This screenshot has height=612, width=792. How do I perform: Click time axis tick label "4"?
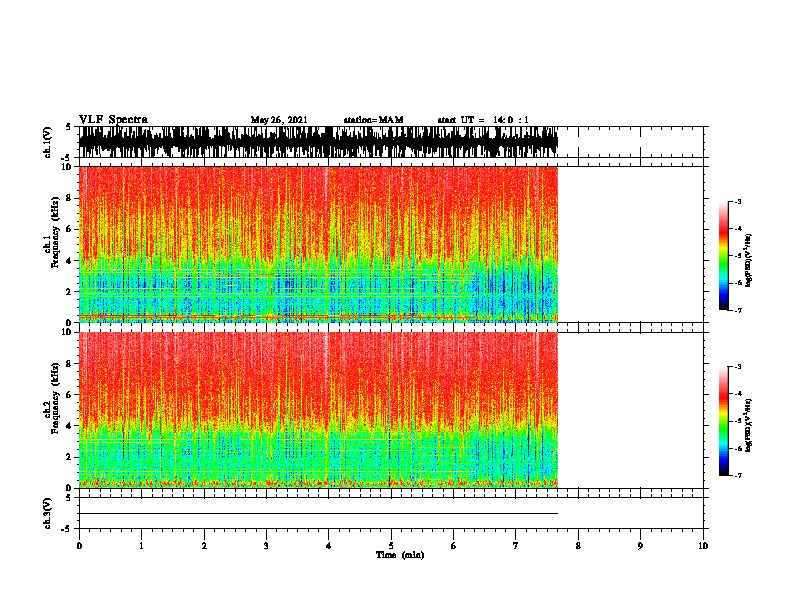click(329, 546)
